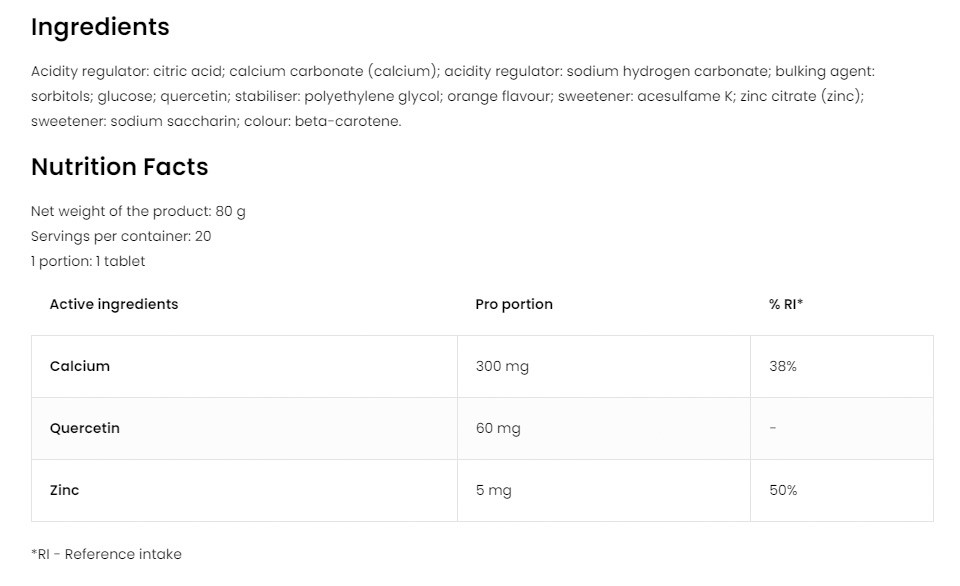The width and height of the screenshot is (960, 586).
Task: Click the Servings per container line
Action: pyautogui.click(x=121, y=236)
